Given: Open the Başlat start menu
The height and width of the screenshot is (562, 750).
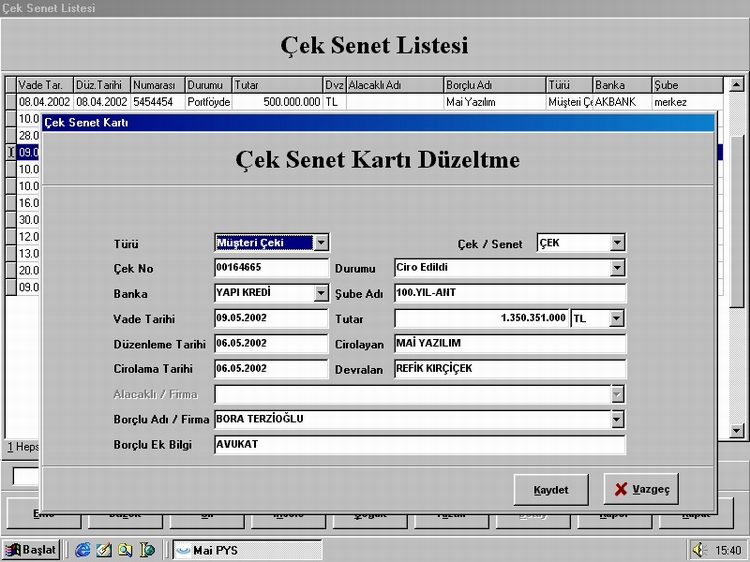Looking at the screenshot, I should [x=31, y=550].
